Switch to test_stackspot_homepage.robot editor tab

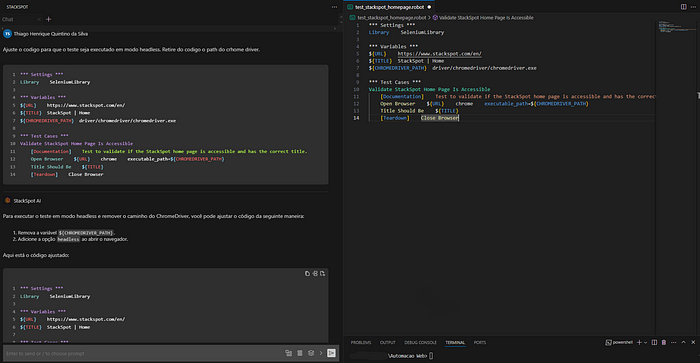tap(389, 7)
